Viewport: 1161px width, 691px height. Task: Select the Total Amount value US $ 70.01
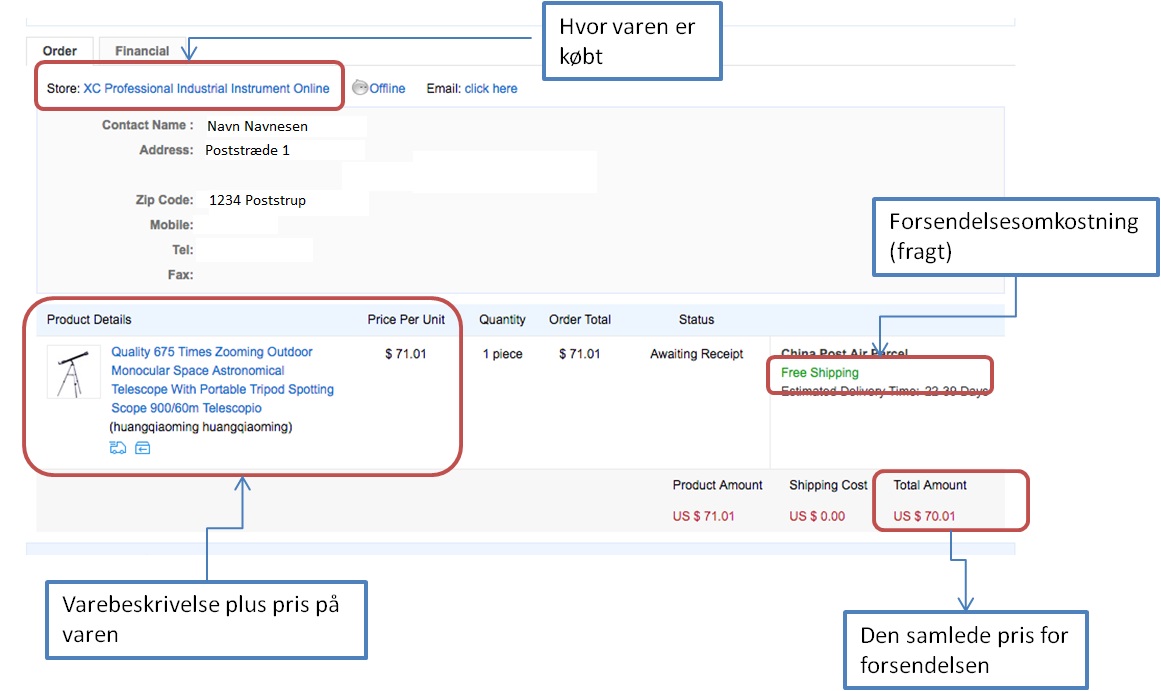924,516
